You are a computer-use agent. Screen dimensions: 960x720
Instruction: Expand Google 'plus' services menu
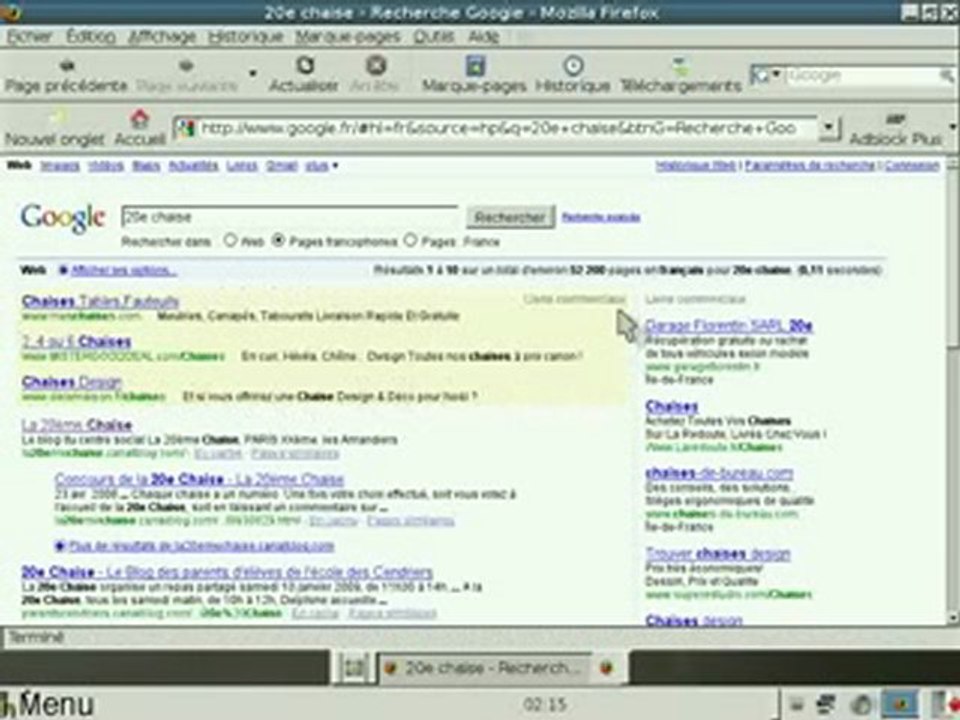point(321,166)
